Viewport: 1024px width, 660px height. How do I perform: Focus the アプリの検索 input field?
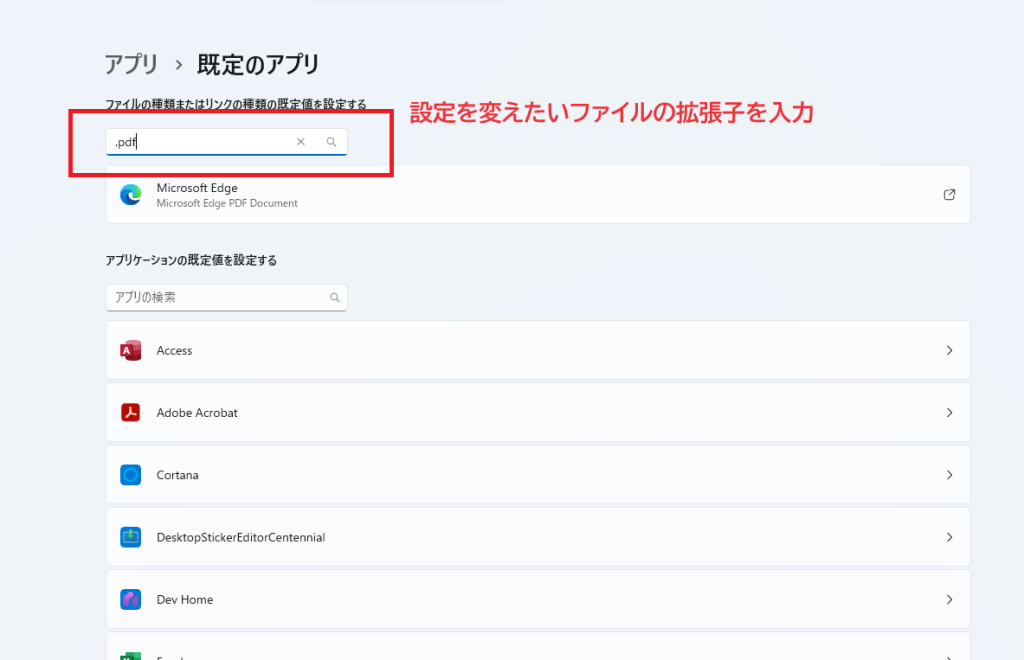coord(227,298)
